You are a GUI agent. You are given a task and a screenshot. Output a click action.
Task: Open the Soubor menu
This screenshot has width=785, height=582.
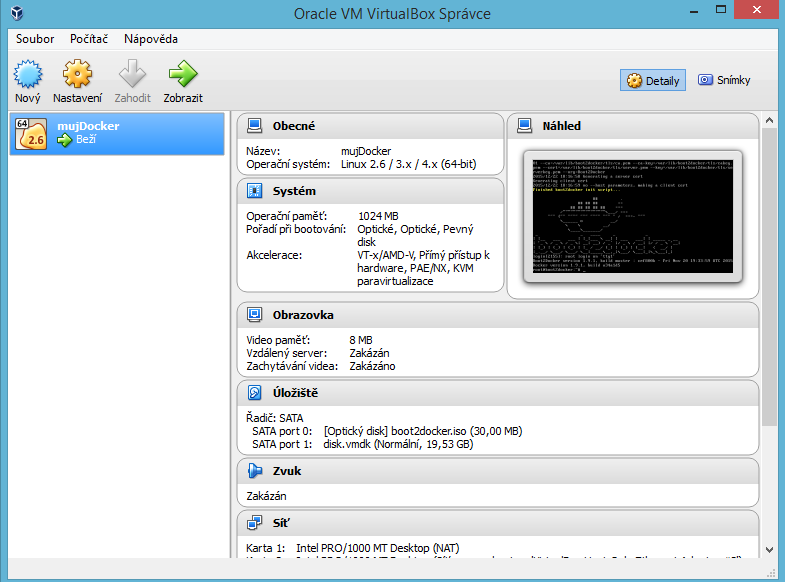[35, 39]
